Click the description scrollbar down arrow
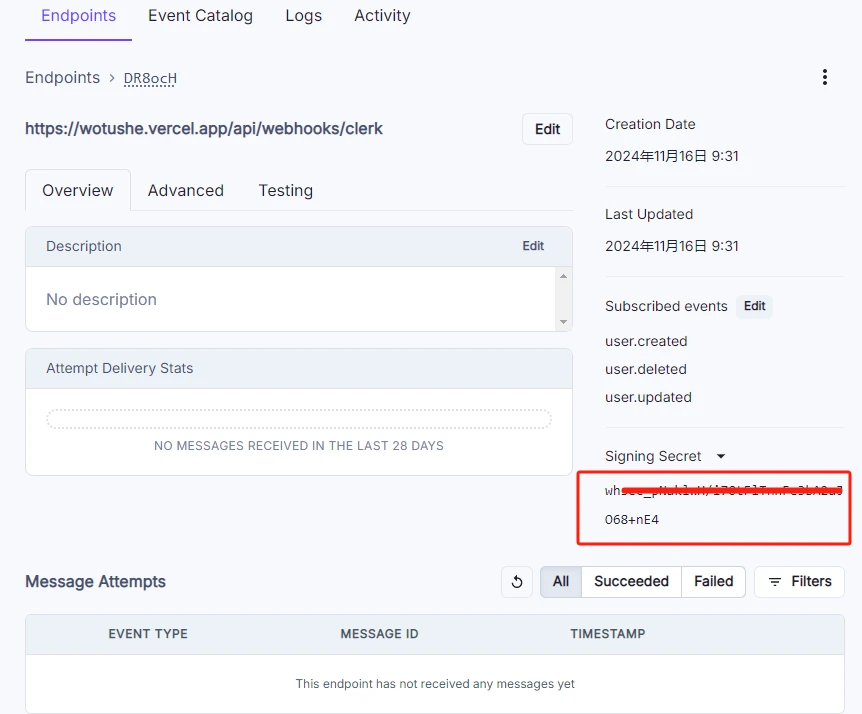The image size is (862, 714). pos(563,322)
